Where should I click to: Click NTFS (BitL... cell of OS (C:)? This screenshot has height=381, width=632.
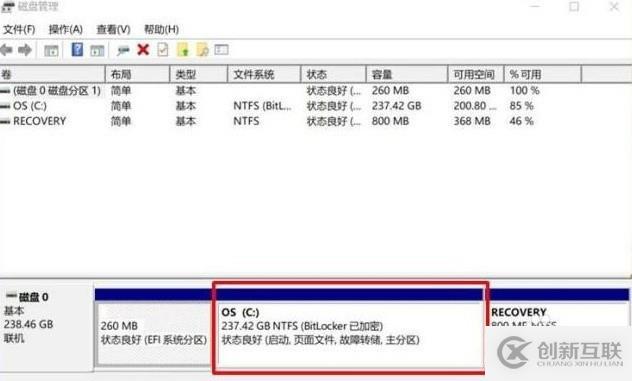(x=262, y=106)
